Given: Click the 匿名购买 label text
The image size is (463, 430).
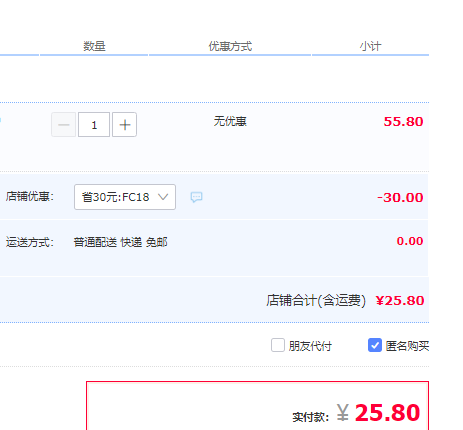Looking at the screenshot, I should point(407,346).
